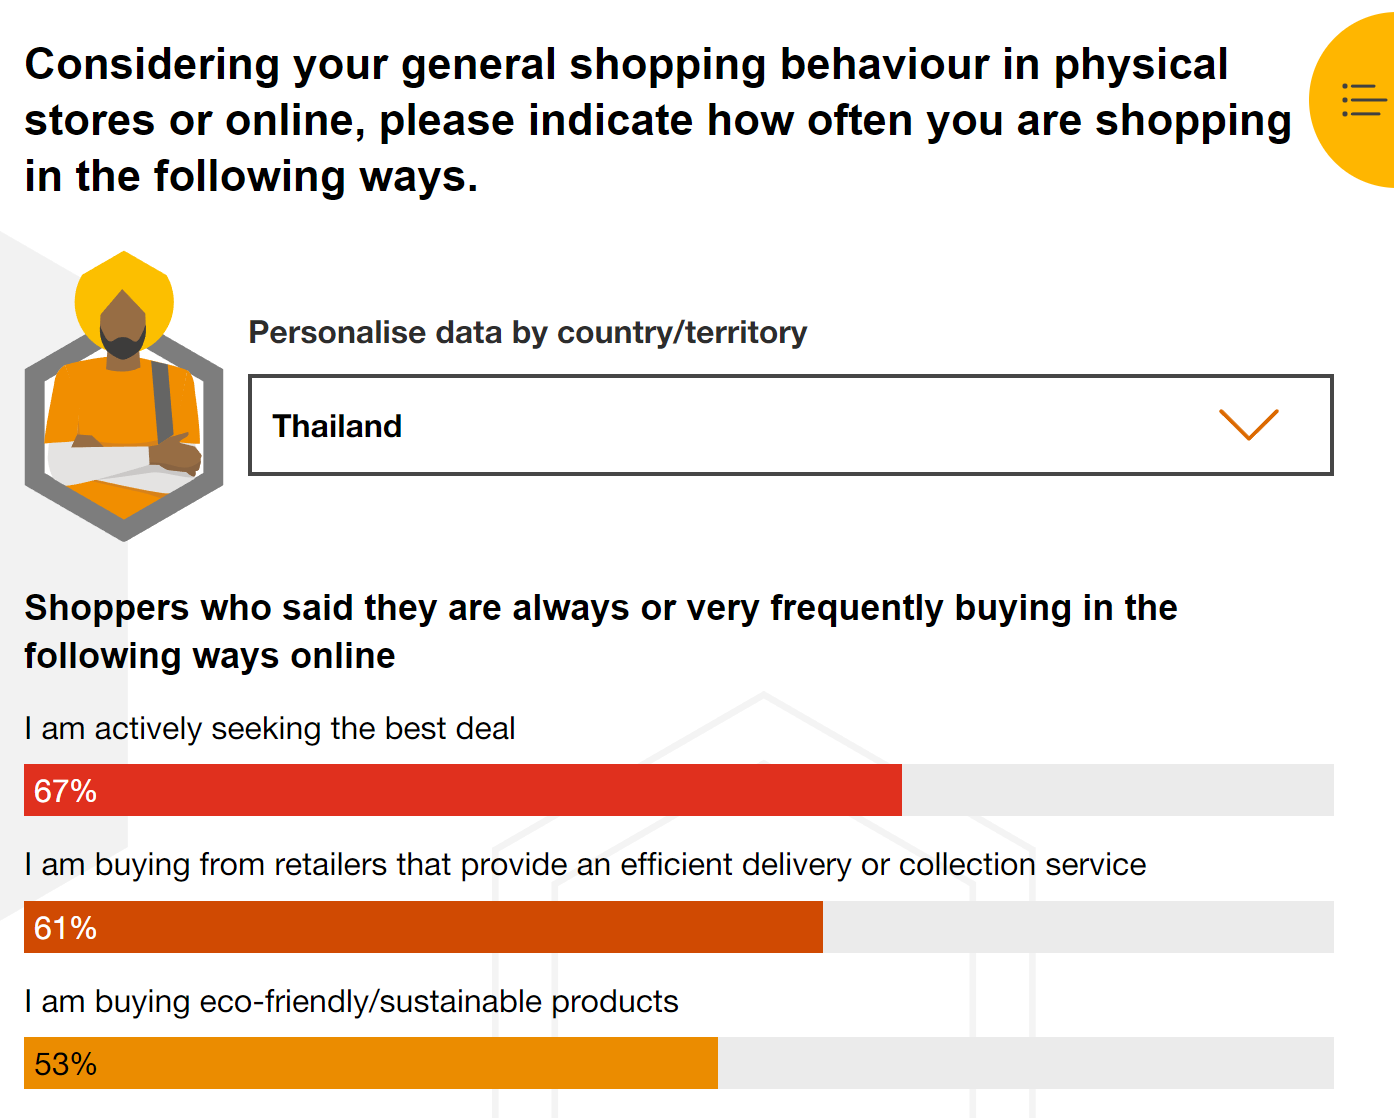Click grey unfilled part of eco-friendly bar
This screenshot has height=1118, width=1394.
pos(1025,1063)
